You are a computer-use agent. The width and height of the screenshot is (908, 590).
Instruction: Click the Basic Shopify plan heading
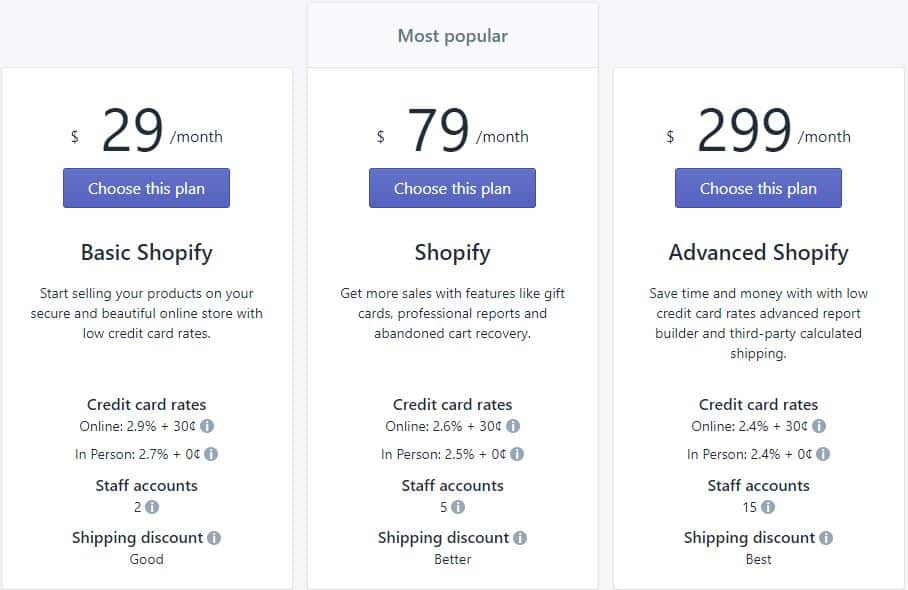[x=147, y=253]
